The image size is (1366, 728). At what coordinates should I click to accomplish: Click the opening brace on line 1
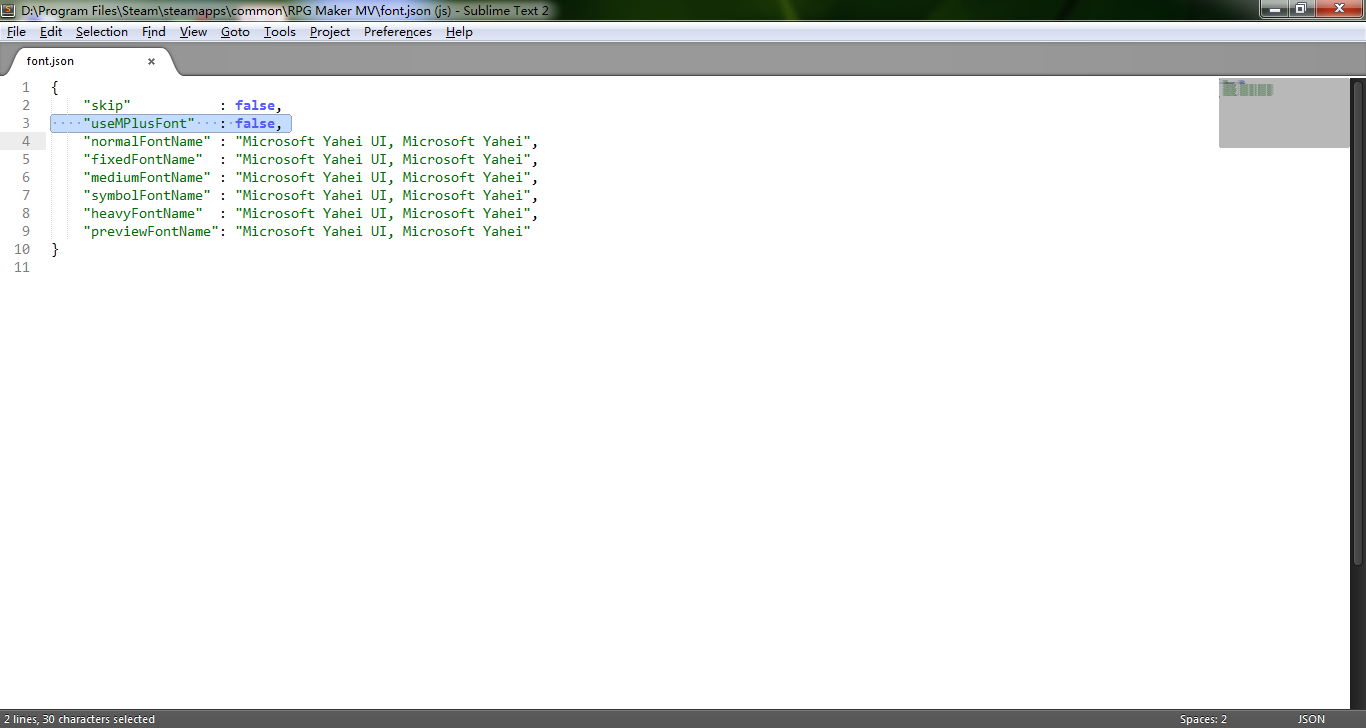(55, 87)
